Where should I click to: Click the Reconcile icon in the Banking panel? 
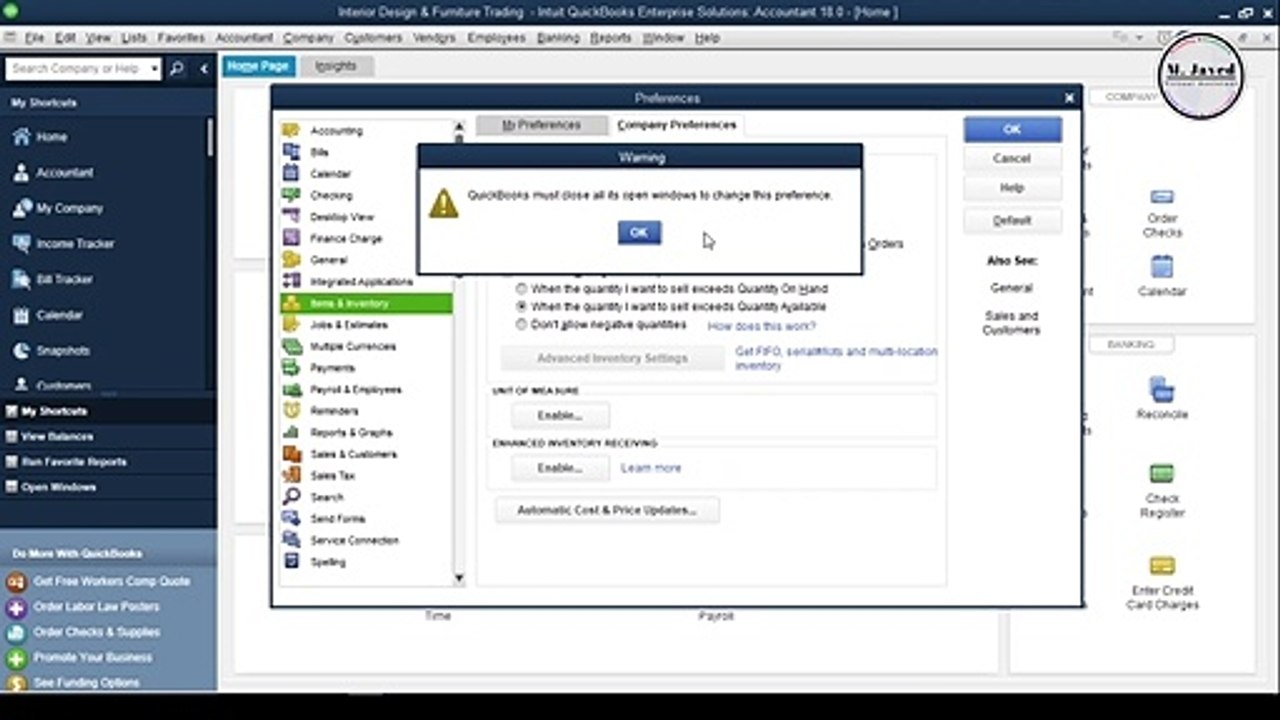pos(1162,389)
